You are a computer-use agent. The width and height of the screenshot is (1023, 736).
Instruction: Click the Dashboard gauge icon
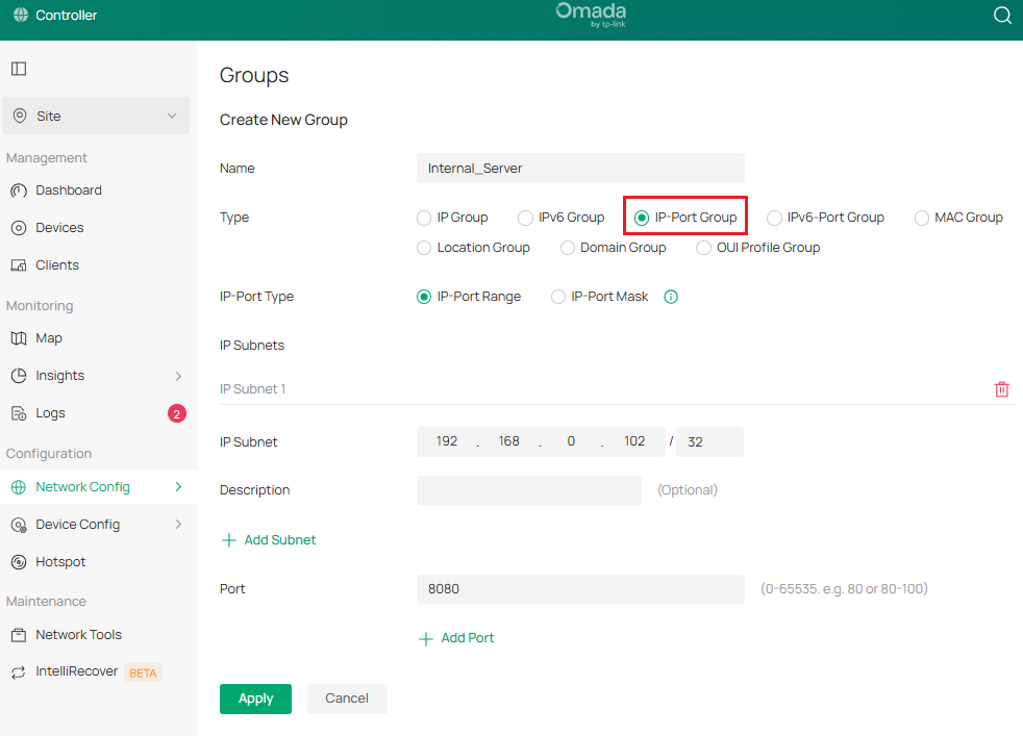point(19,191)
